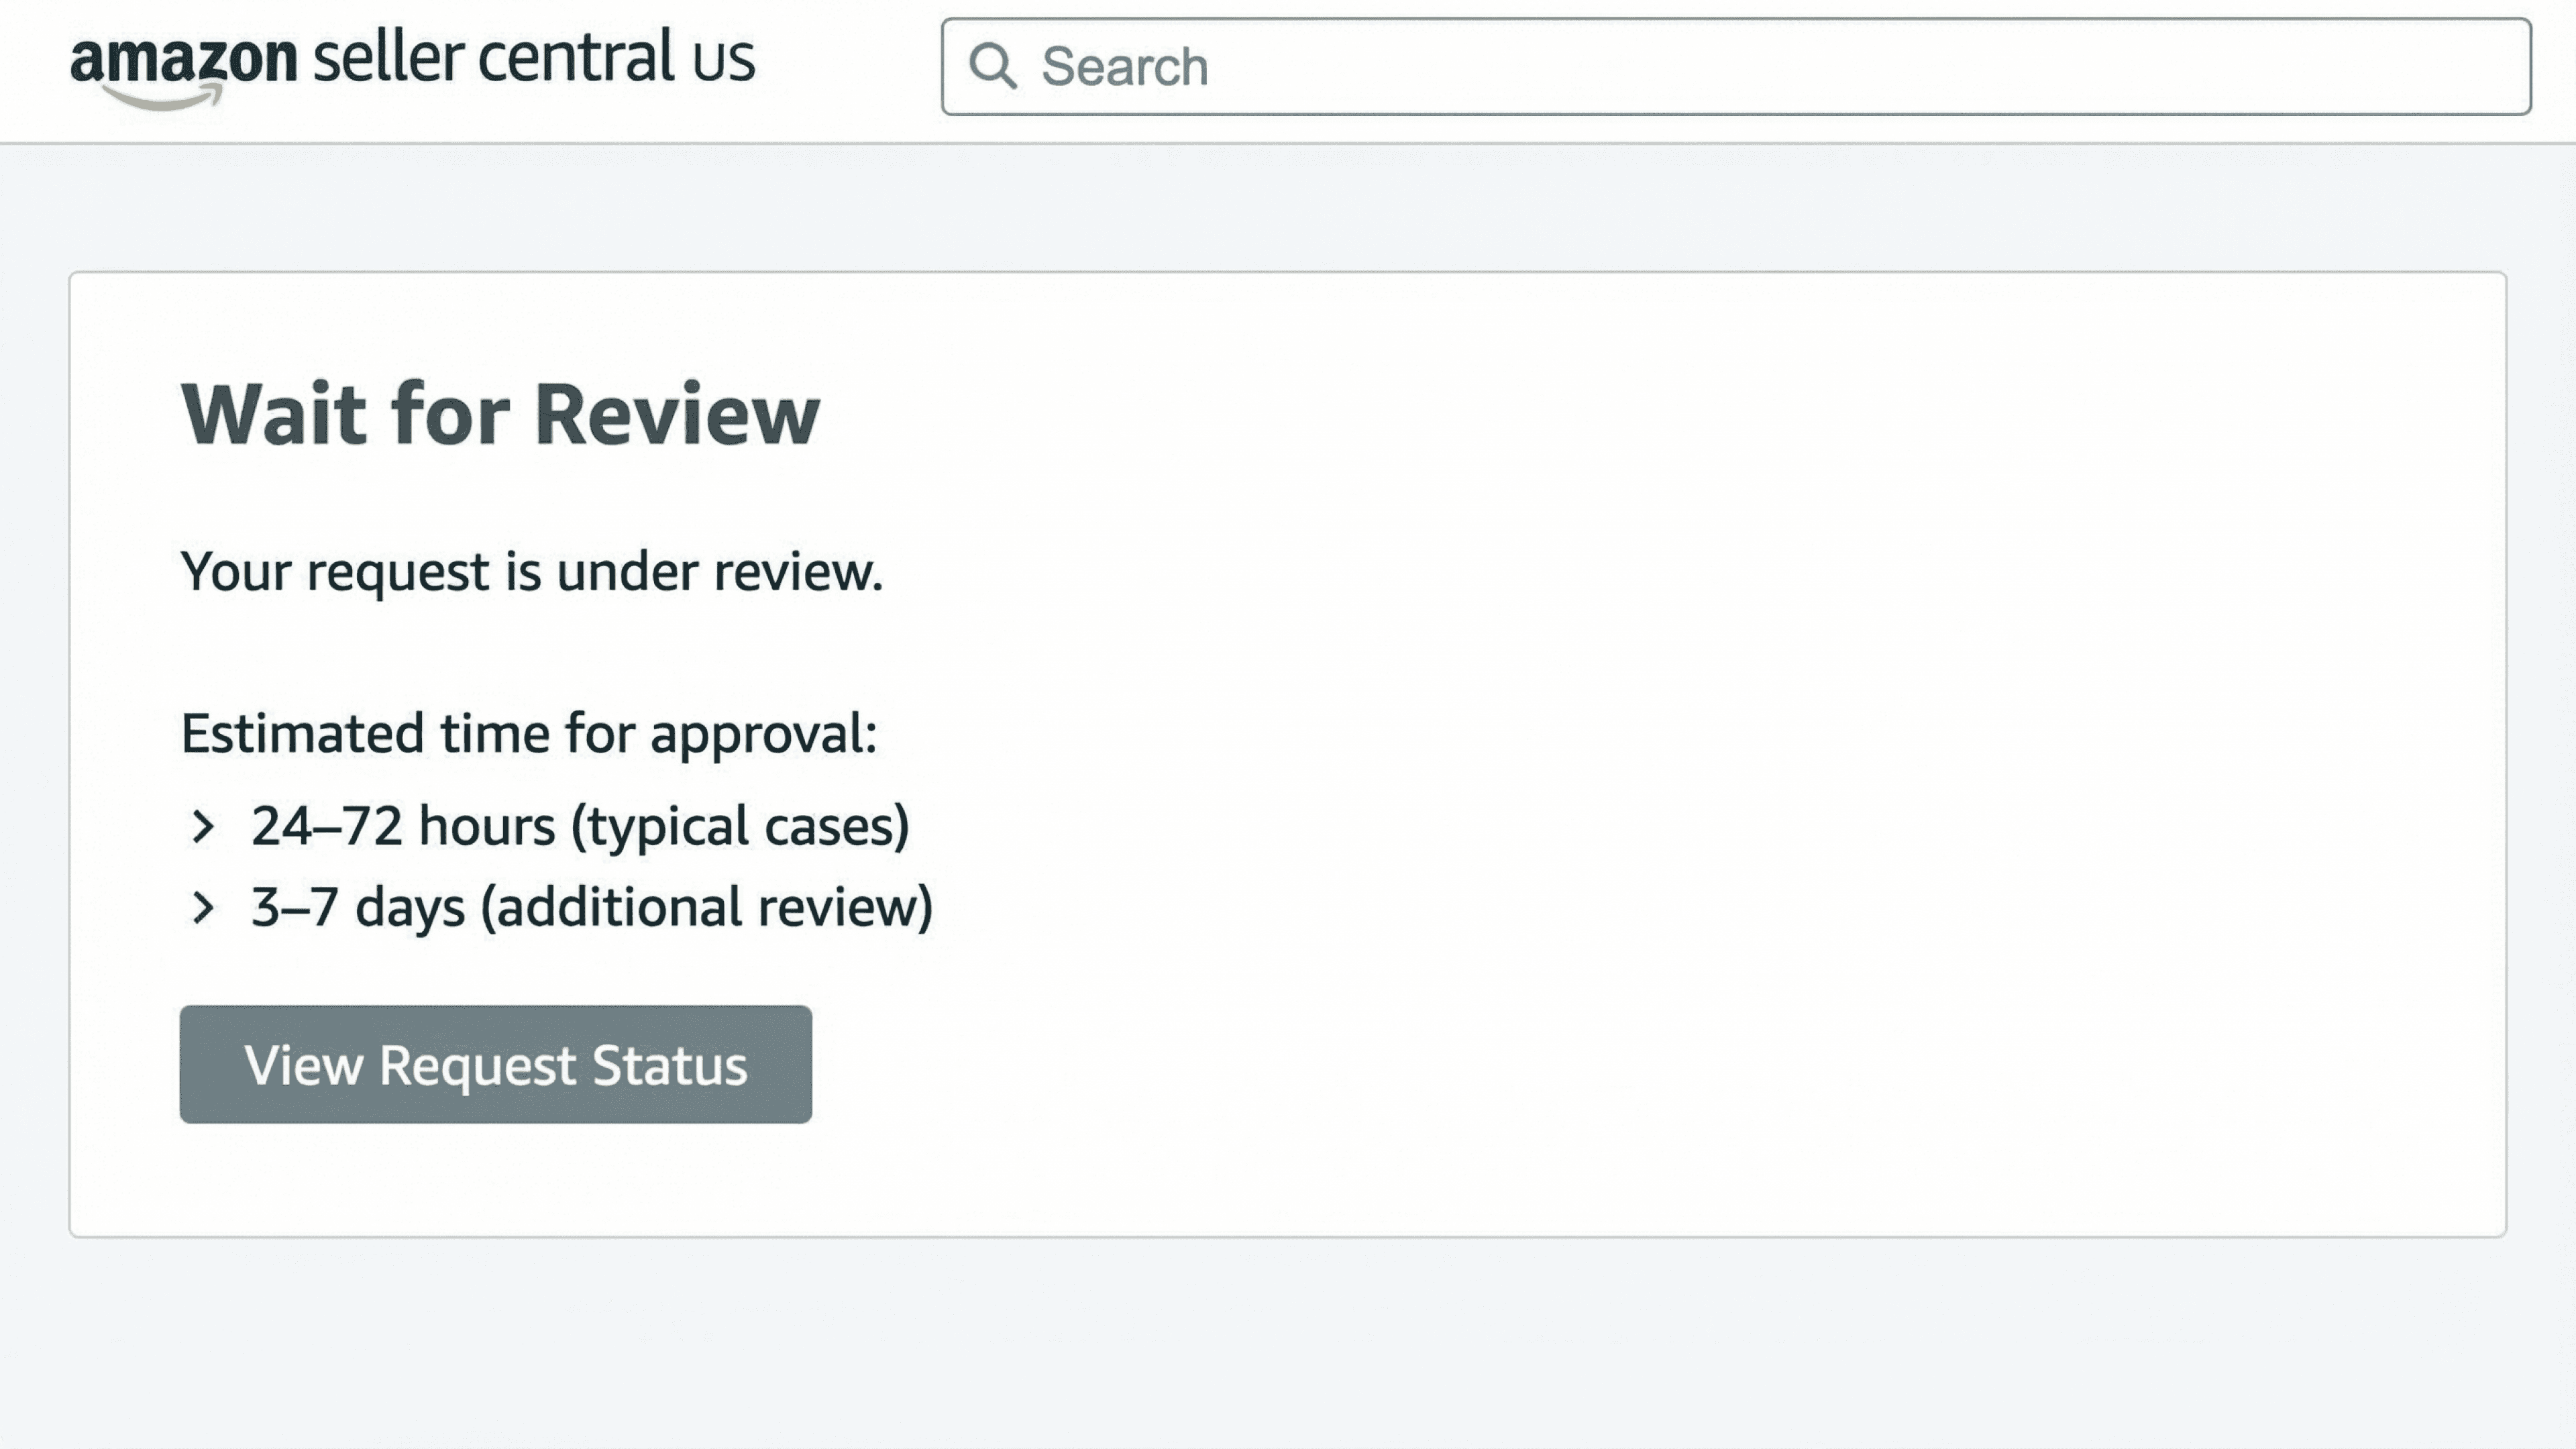Select the "24–72 hours (typical cases)" item
Screen dimensions: 2576x1449
(580, 827)
